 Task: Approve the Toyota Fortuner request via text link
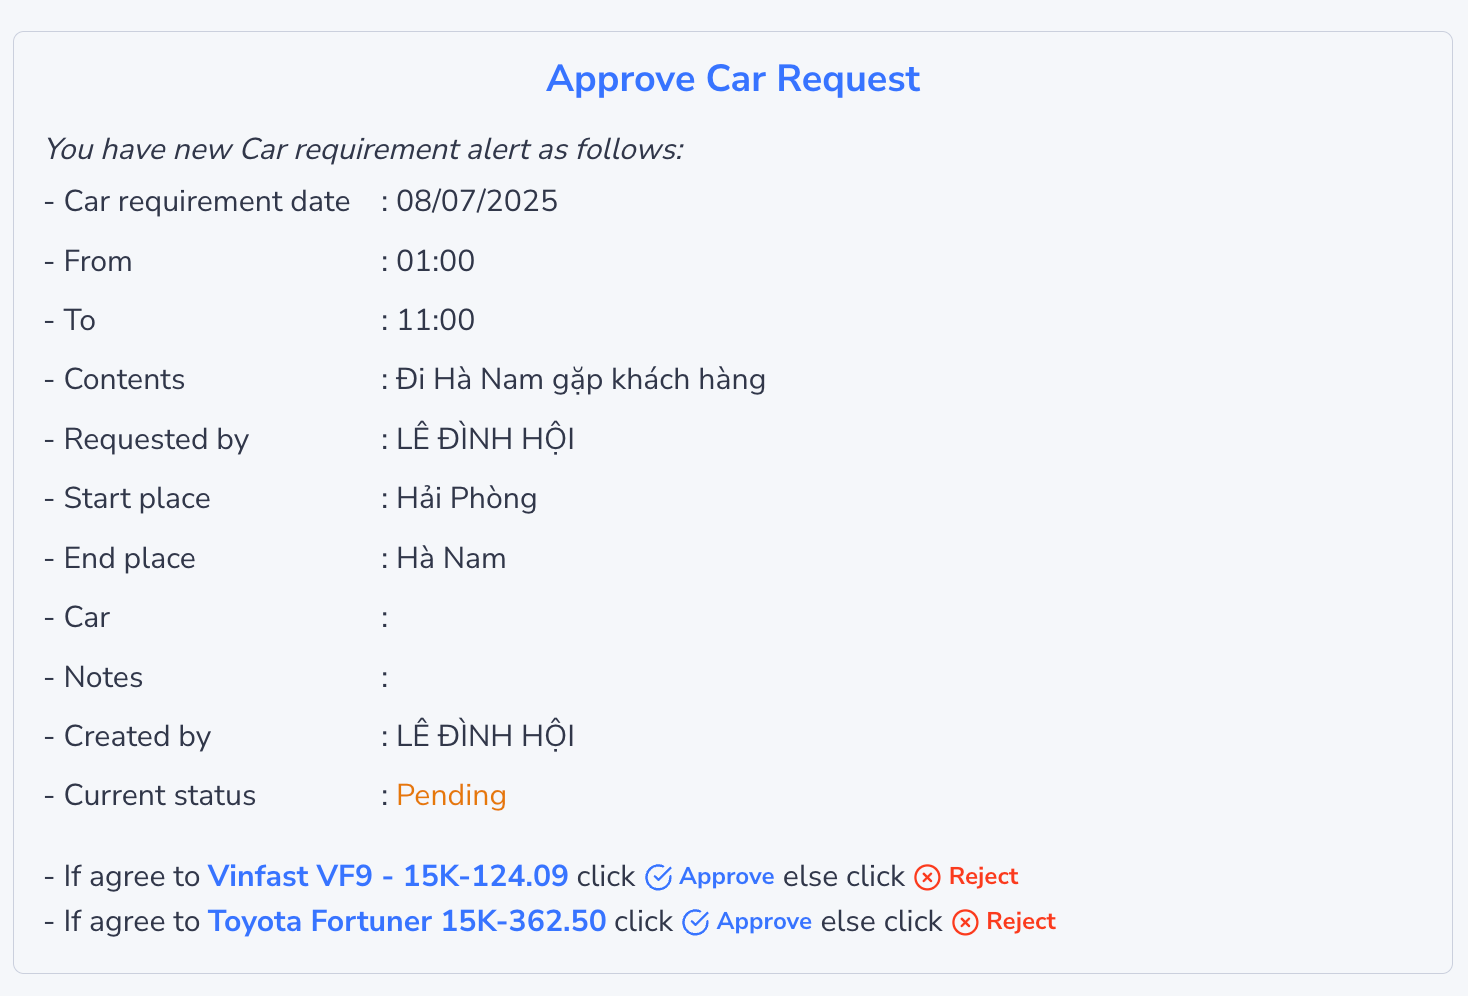click(764, 921)
